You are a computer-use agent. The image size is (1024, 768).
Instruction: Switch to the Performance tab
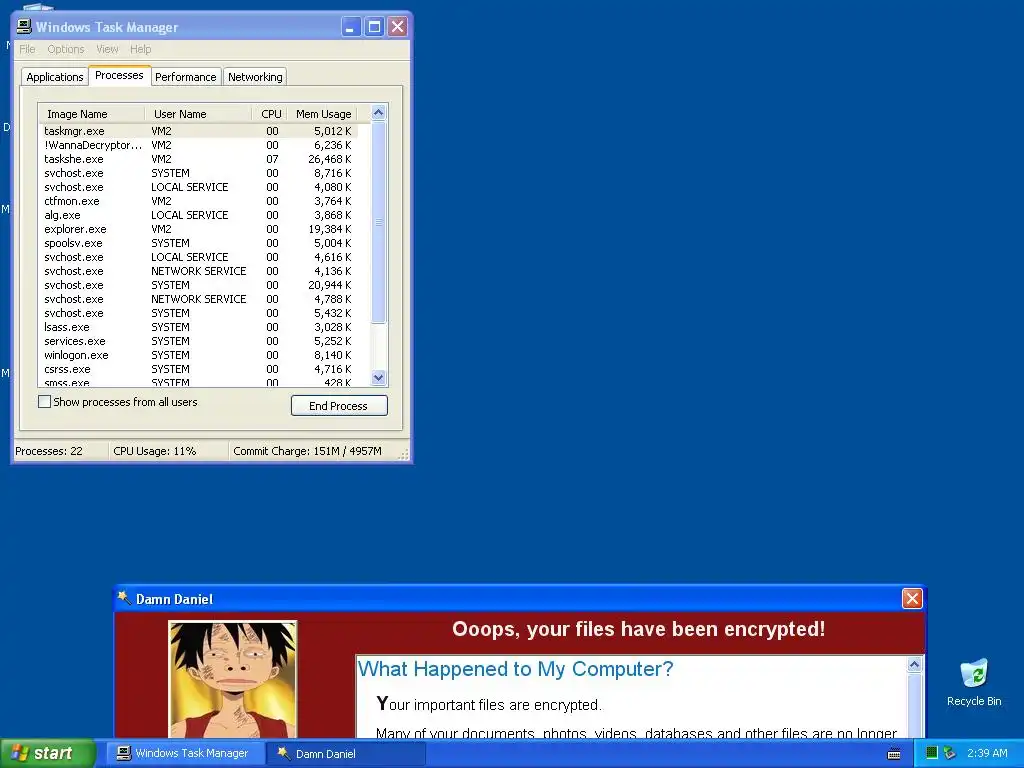(x=186, y=77)
